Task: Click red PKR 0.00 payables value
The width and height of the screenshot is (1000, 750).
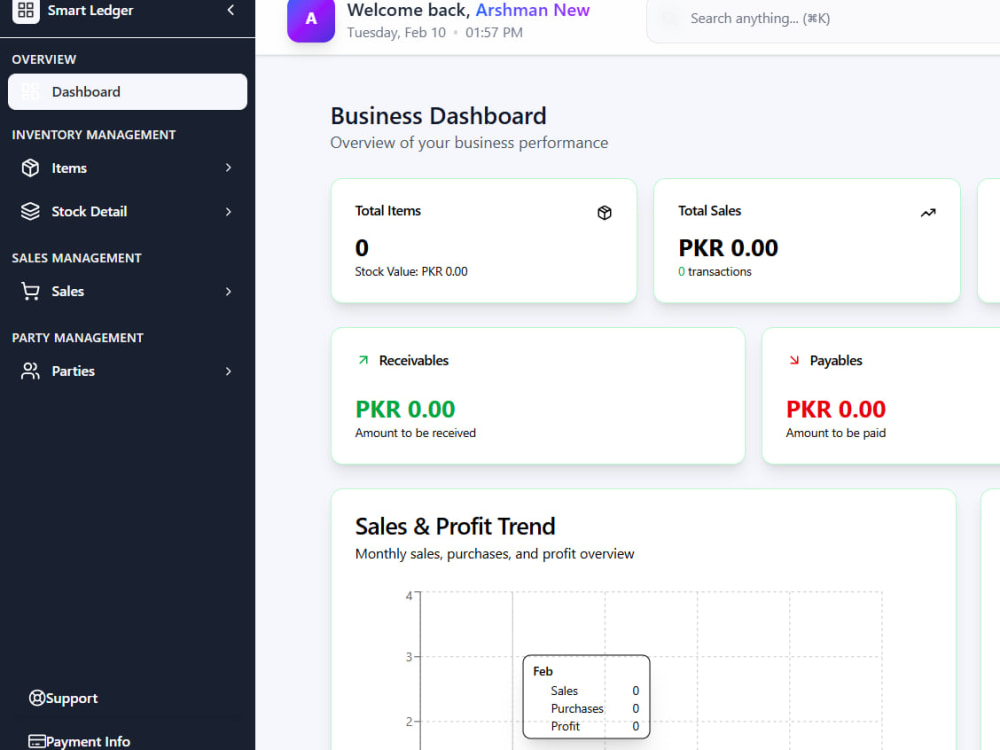Action: click(835, 409)
